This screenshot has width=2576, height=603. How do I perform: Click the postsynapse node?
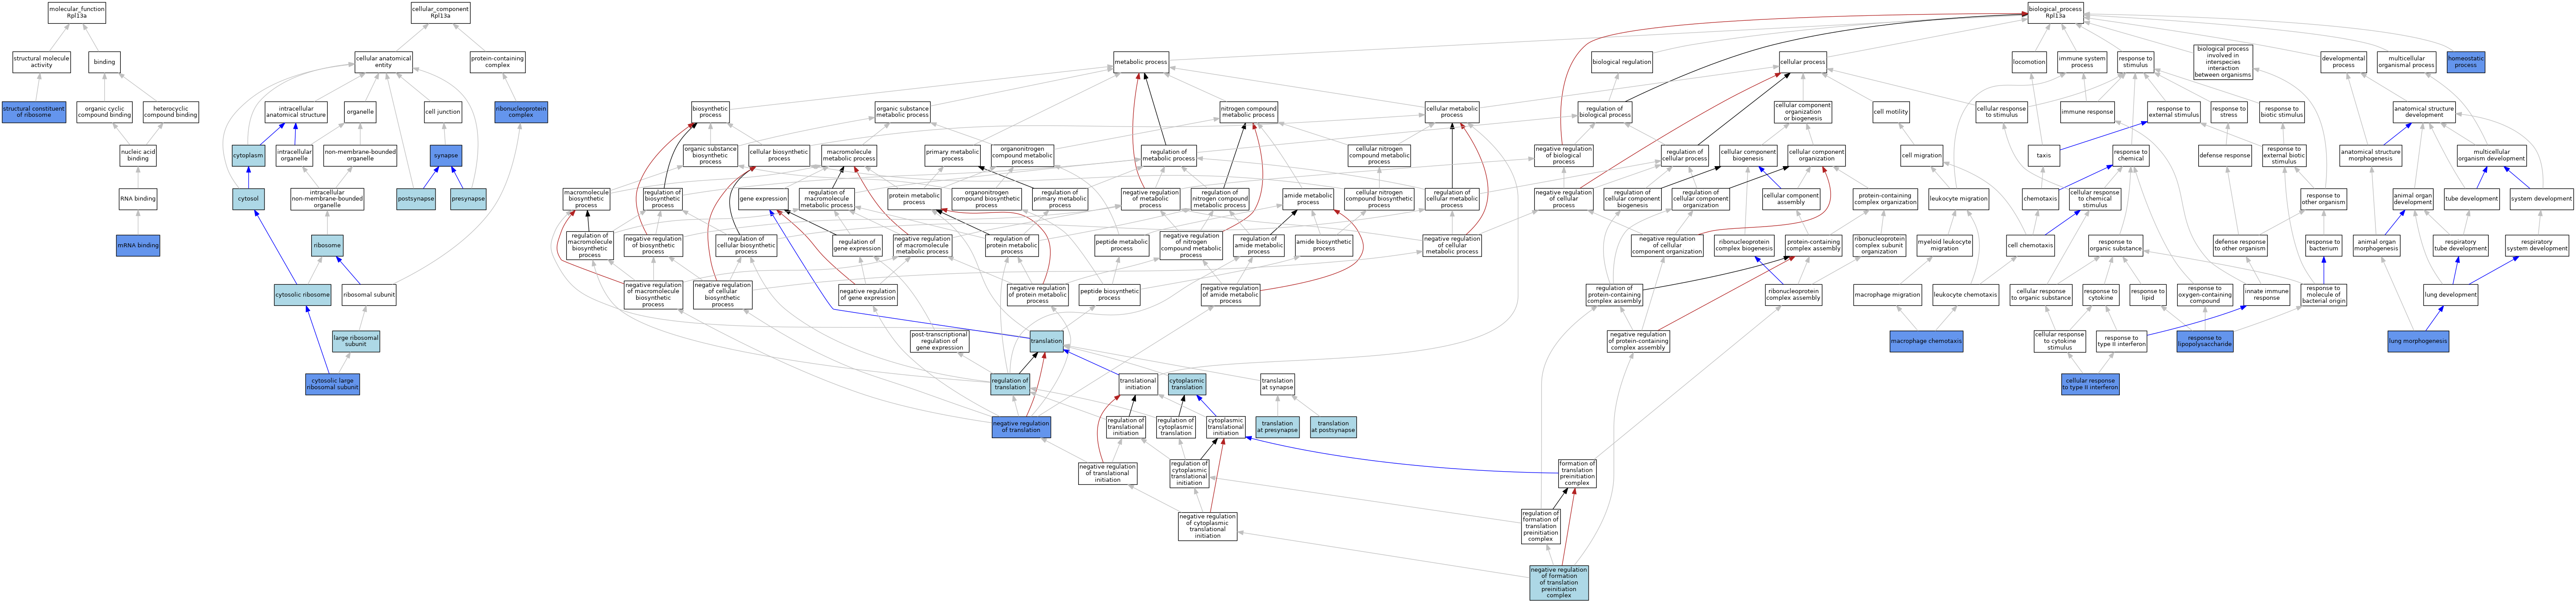(416, 199)
